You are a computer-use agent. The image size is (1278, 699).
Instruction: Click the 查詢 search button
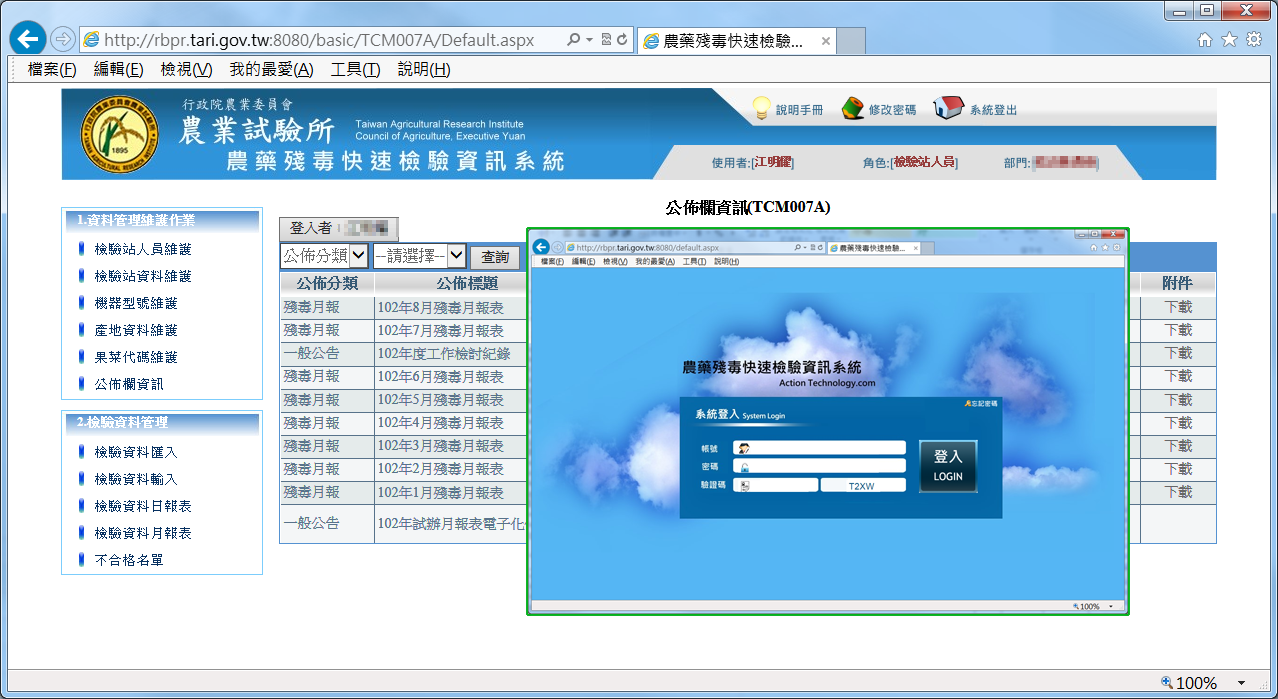tap(495, 257)
